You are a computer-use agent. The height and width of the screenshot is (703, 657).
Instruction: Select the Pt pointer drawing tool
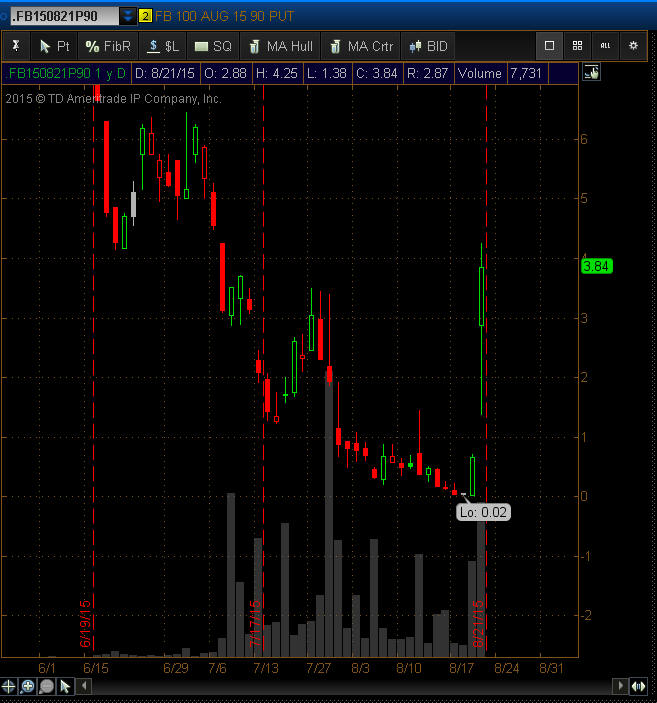click(54, 46)
